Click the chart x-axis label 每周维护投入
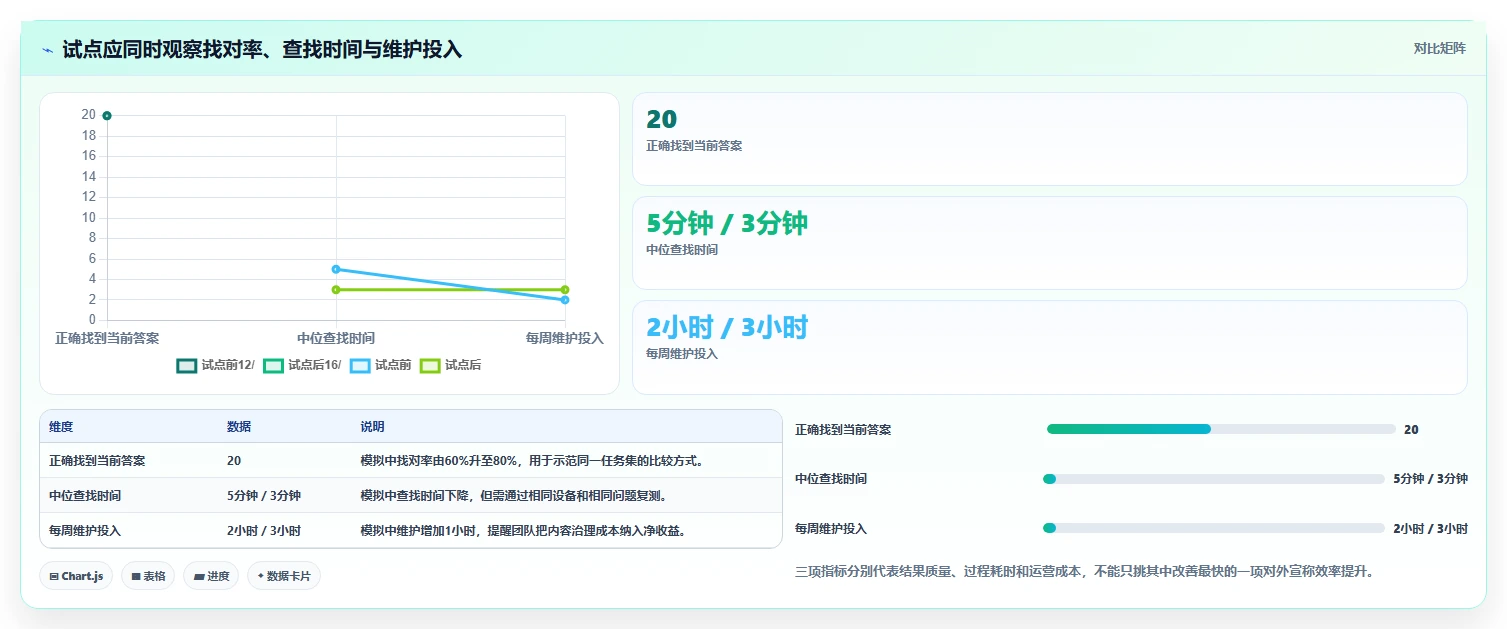 pyautogui.click(x=565, y=338)
